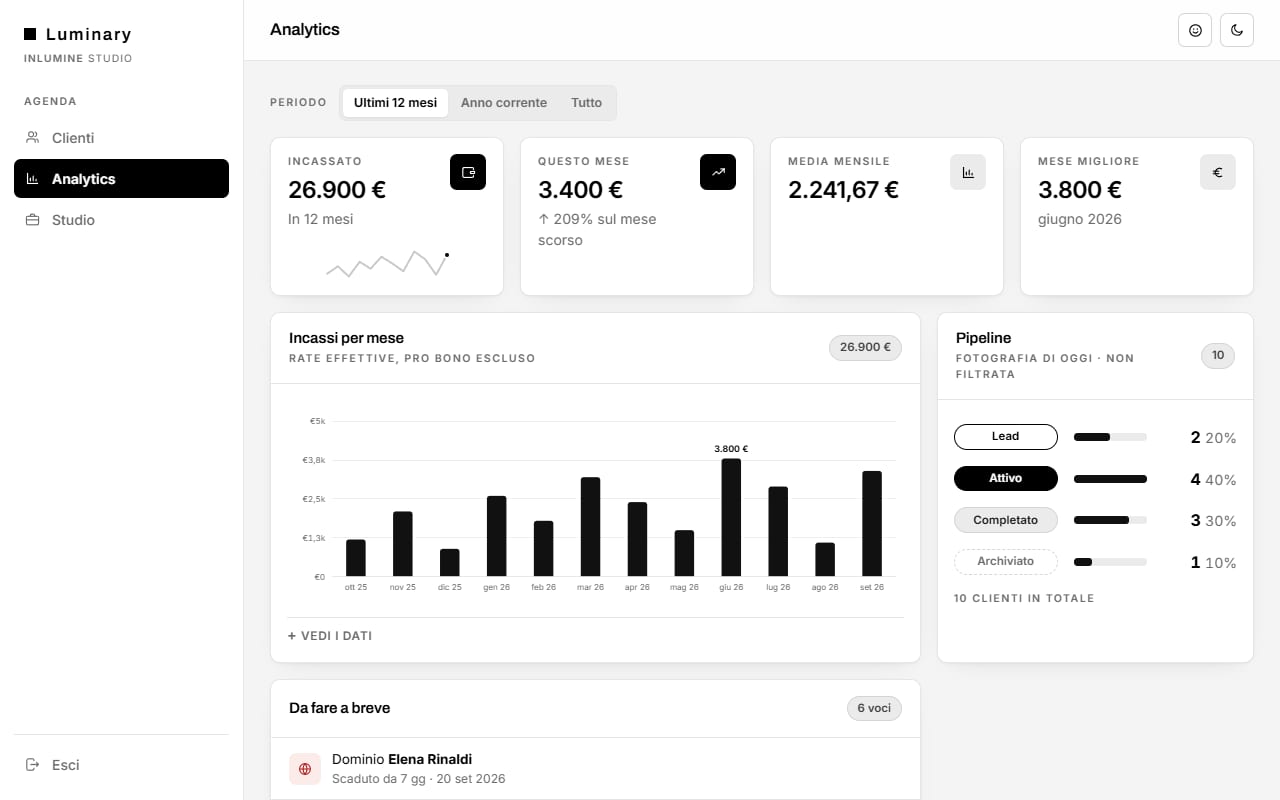This screenshot has height=800, width=1280.
Task: Select the Tutto period tab
Action: click(x=587, y=103)
